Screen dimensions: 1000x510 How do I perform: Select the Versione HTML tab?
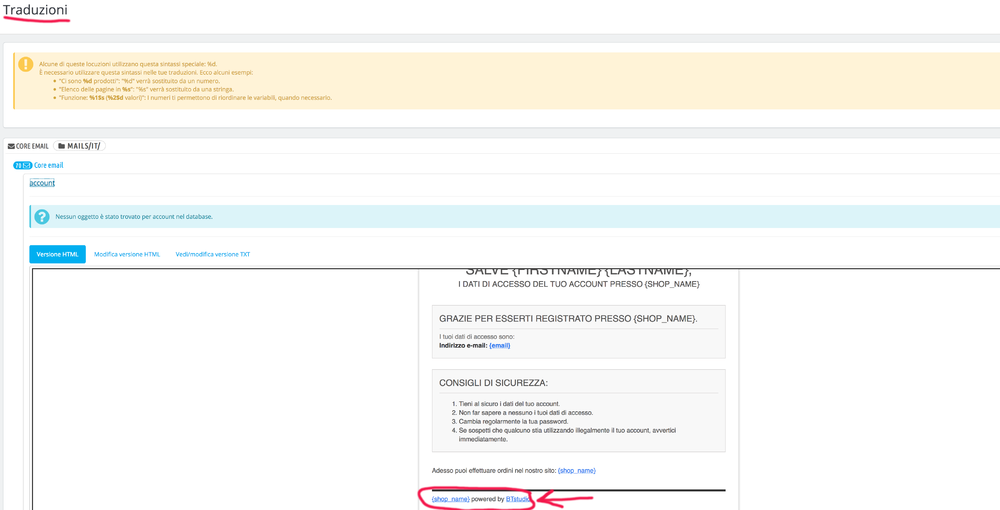click(x=57, y=254)
